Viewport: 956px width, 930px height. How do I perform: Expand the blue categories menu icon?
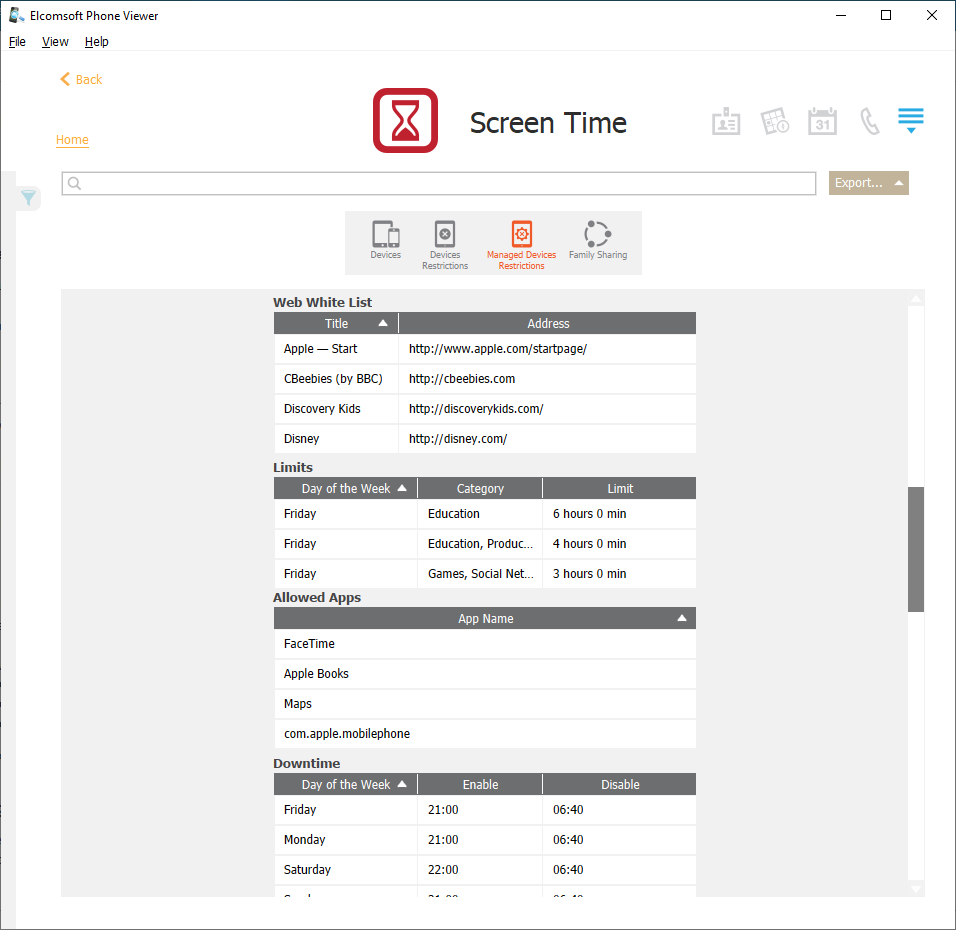click(x=910, y=121)
